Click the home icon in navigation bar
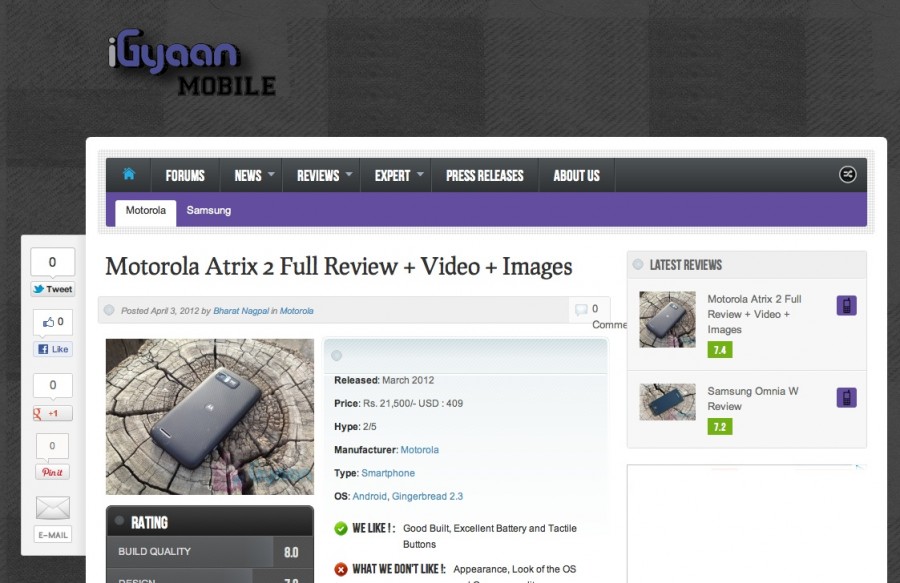The image size is (900, 583). click(x=129, y=174)
